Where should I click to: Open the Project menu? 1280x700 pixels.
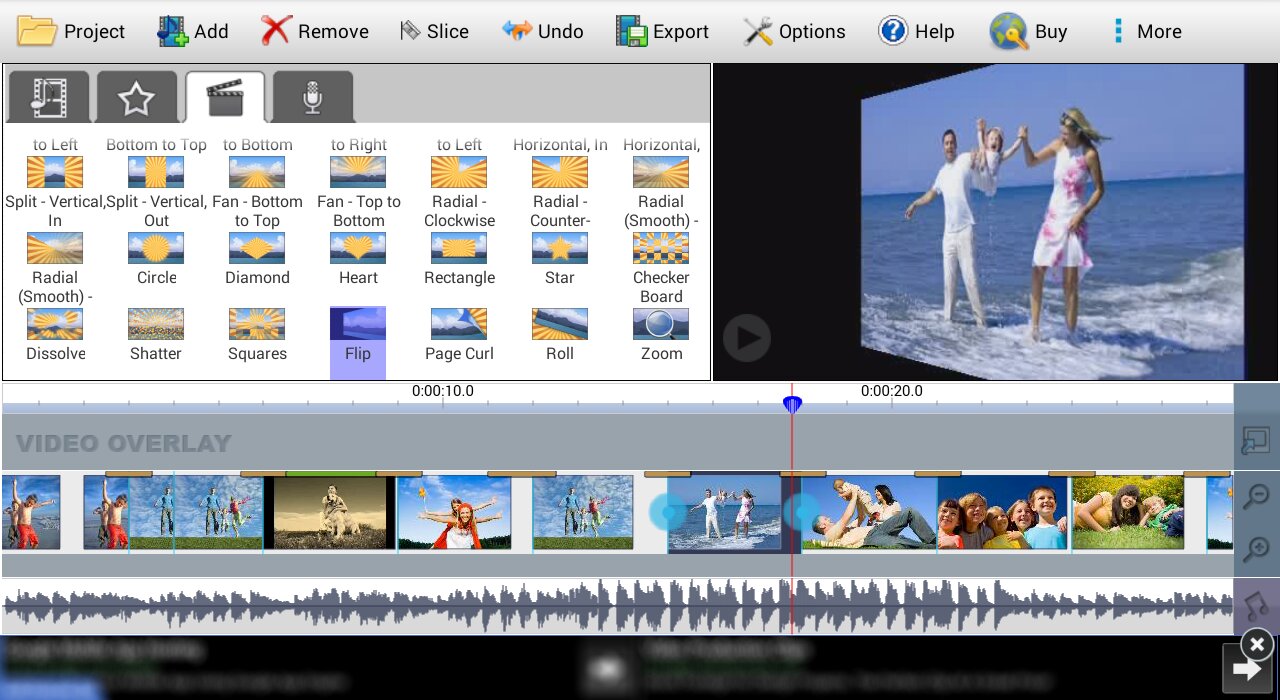[x=71, y=31]
